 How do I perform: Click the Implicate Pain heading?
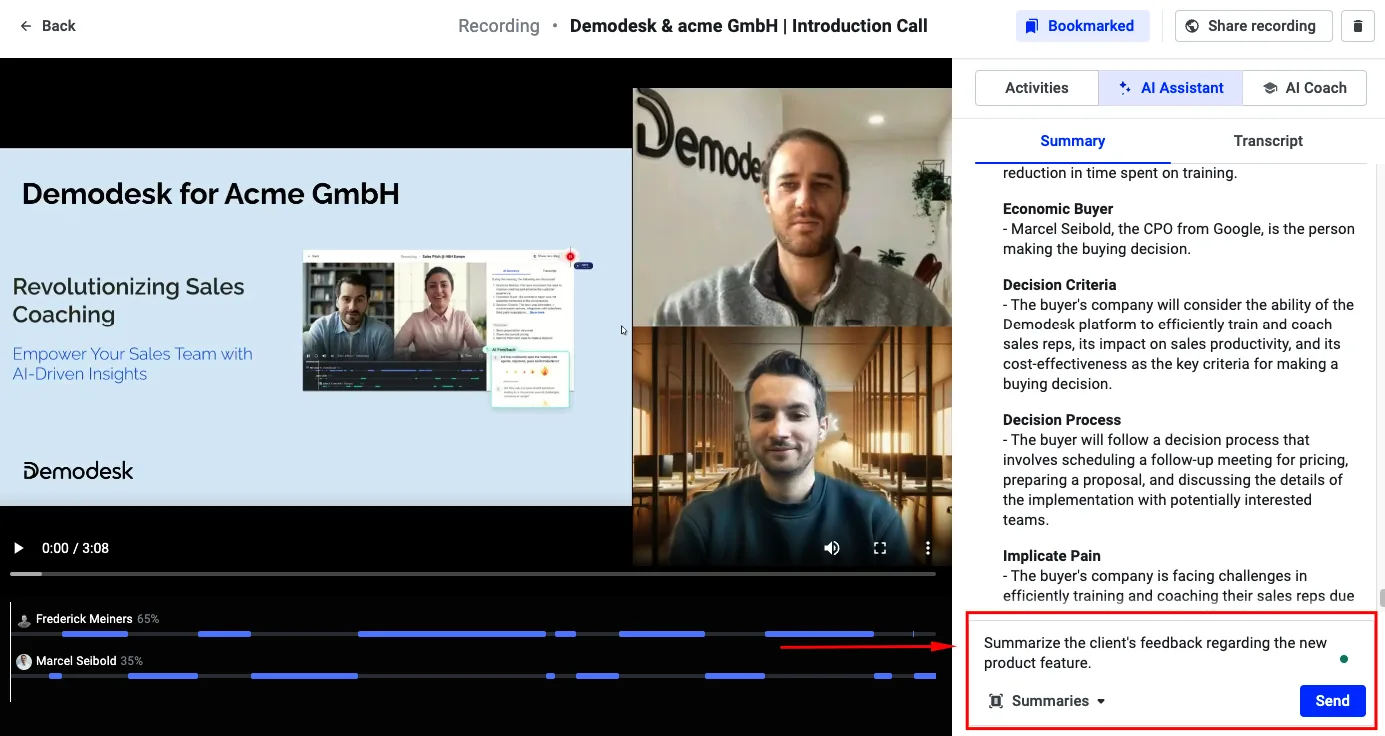pyautogui.click(x=1051, y=556)
